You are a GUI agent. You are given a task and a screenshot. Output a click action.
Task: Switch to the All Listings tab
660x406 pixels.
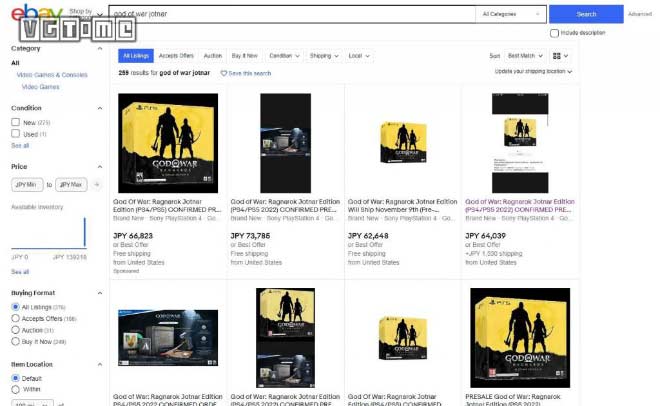136,56
